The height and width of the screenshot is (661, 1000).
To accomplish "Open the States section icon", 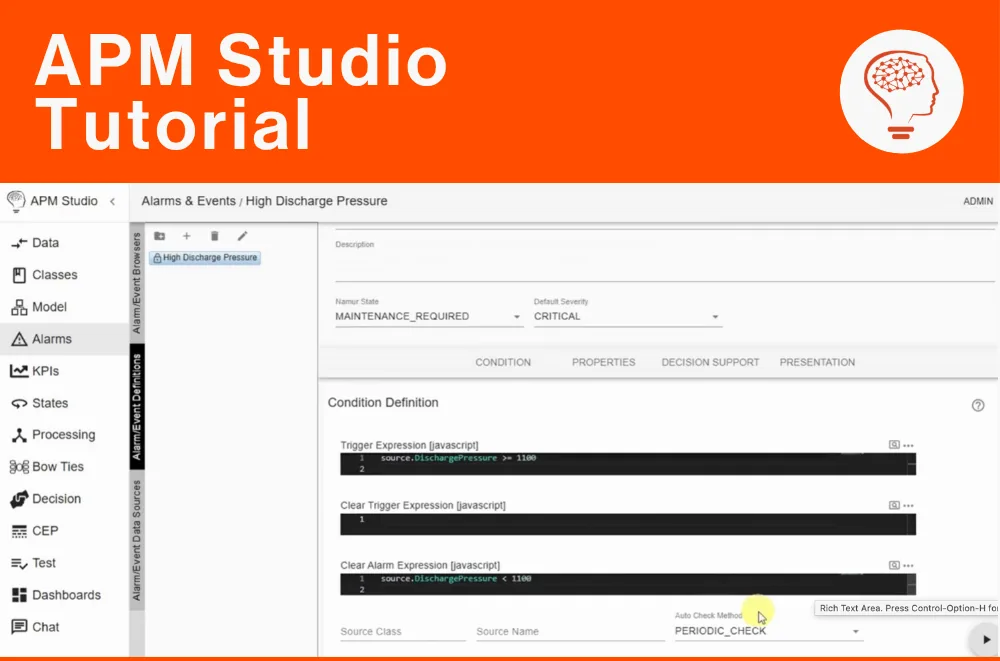I will point(19,403).
